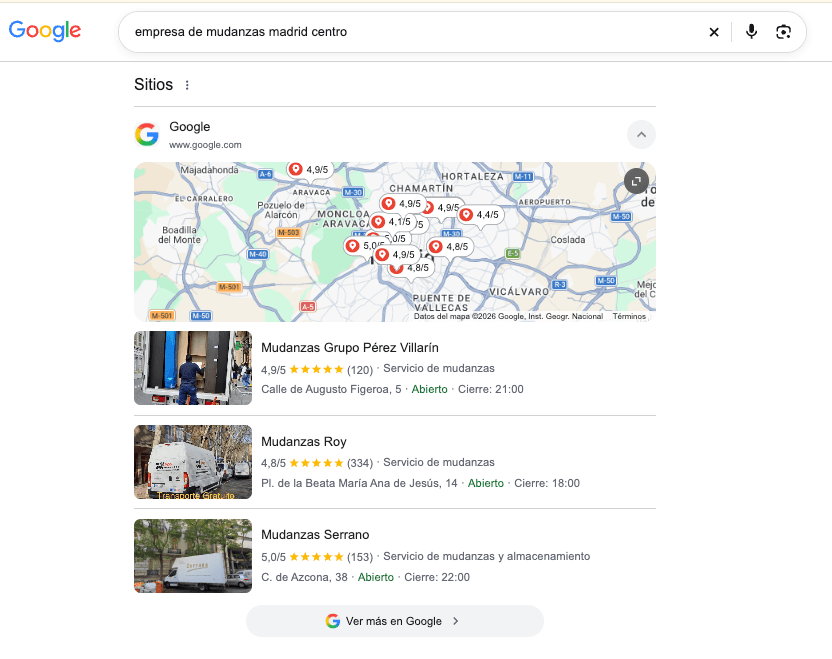Click Cierre: 22:00 closing time text
832x659 pixels.
[437, 577]
